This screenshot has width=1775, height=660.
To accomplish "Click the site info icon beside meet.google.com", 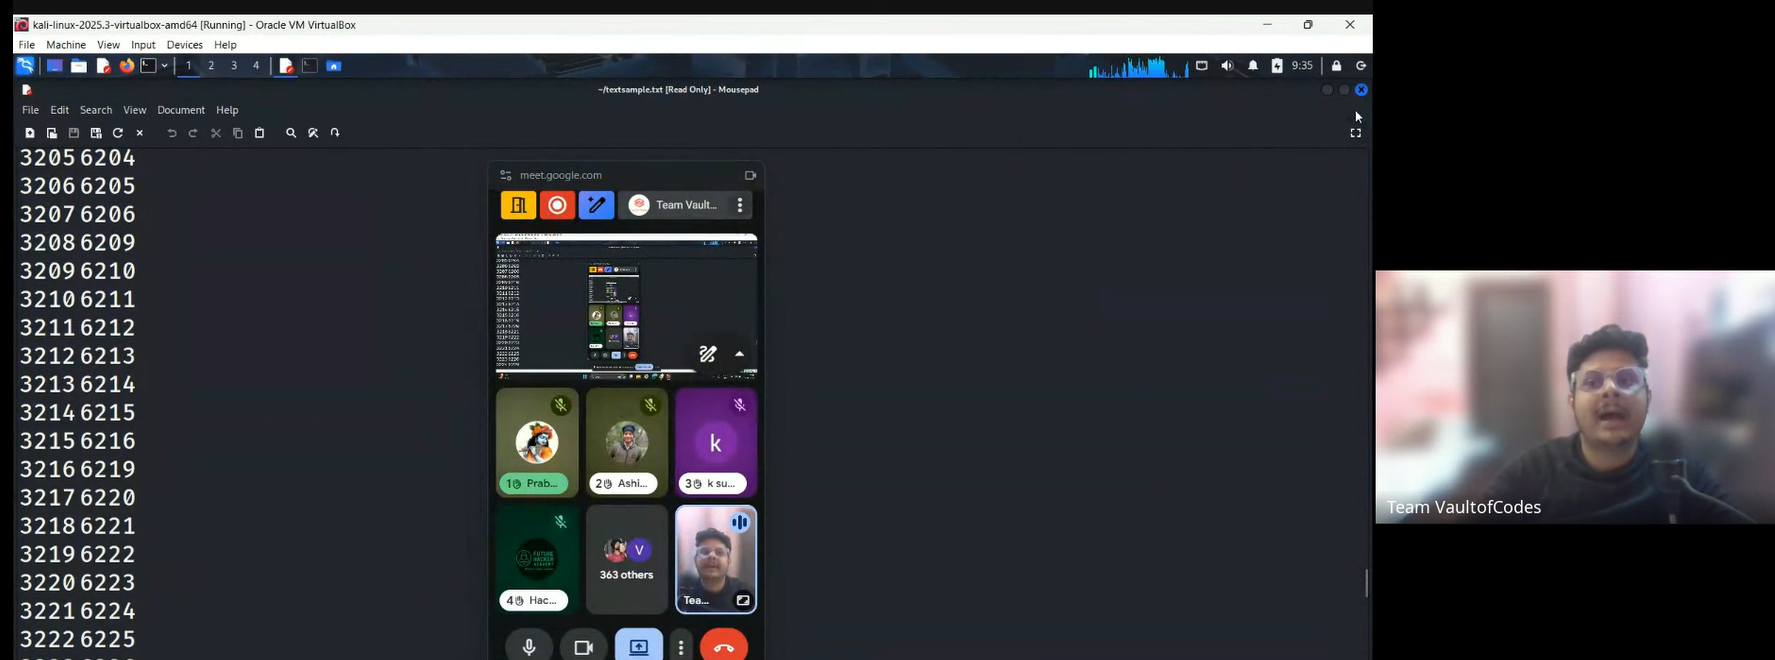I will click(x=506, y=175).
